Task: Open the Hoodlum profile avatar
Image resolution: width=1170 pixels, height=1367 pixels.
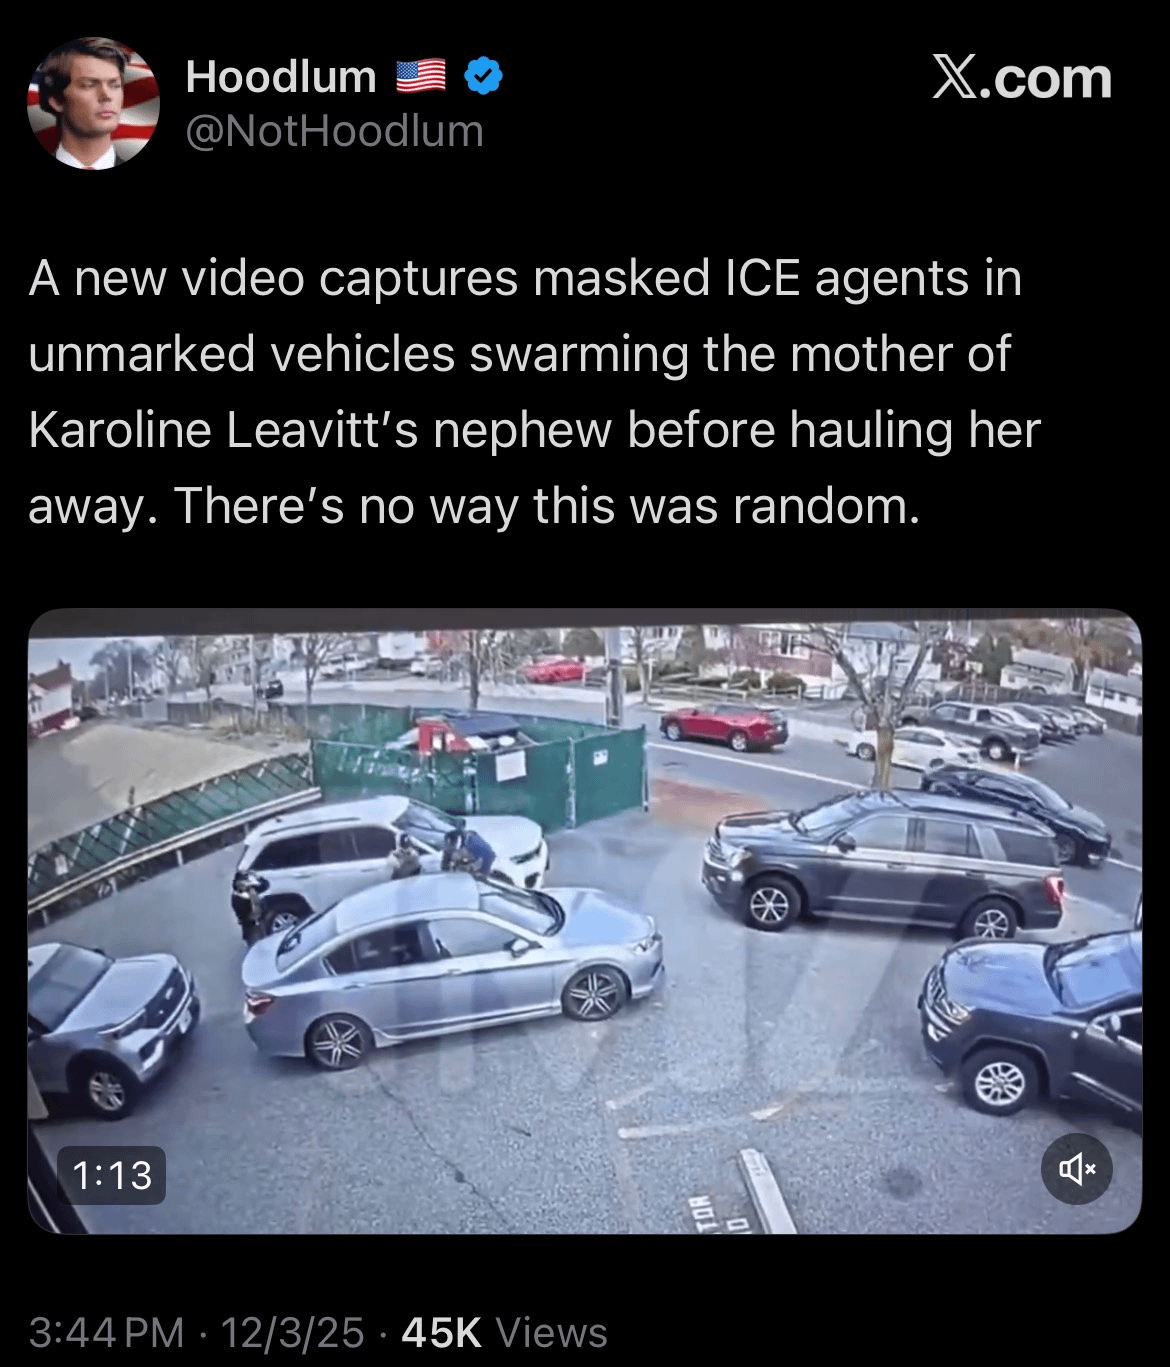Action: [93, 103]
